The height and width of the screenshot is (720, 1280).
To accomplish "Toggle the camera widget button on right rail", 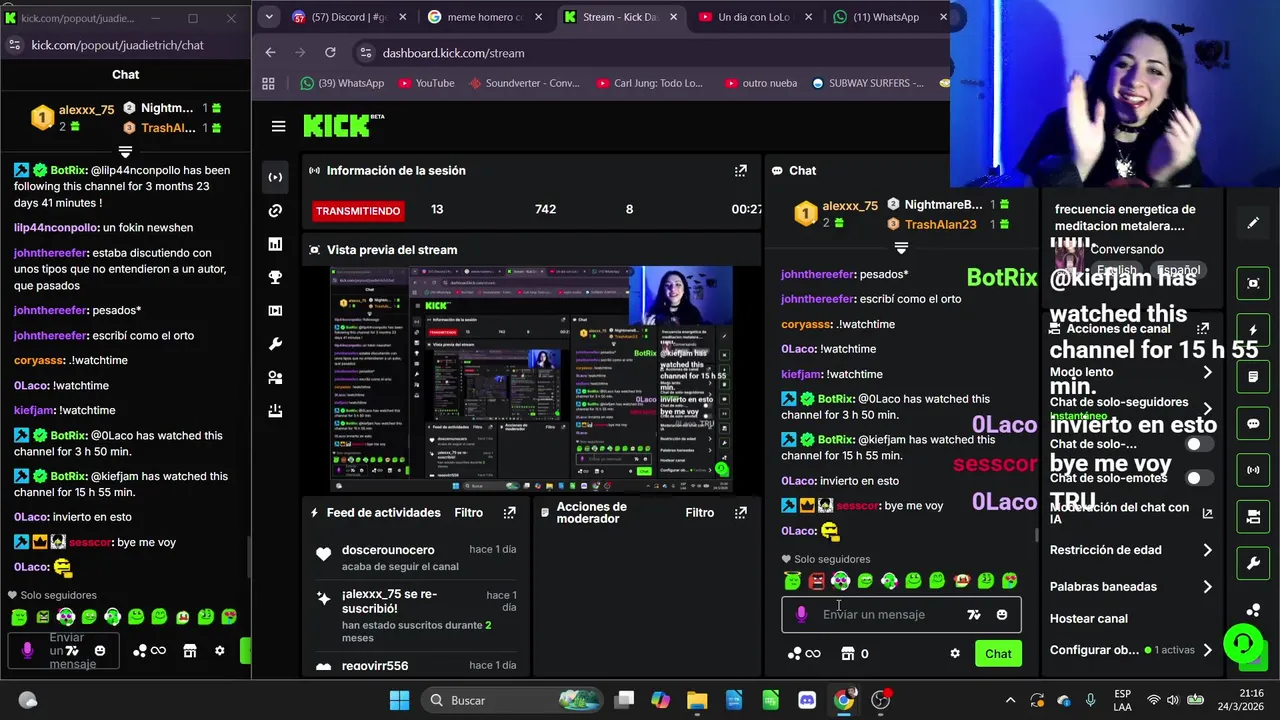I will click(x=1253, y=517).
